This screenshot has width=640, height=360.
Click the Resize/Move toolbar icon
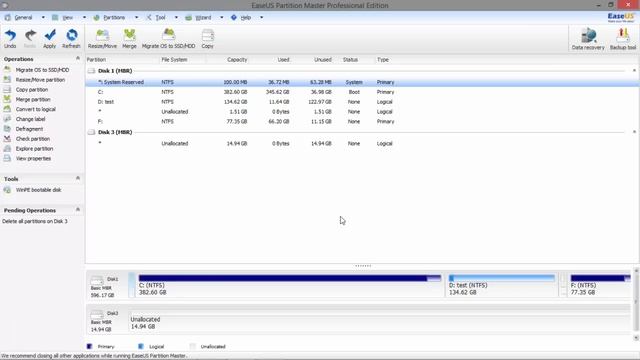click(x=102, y=36)
